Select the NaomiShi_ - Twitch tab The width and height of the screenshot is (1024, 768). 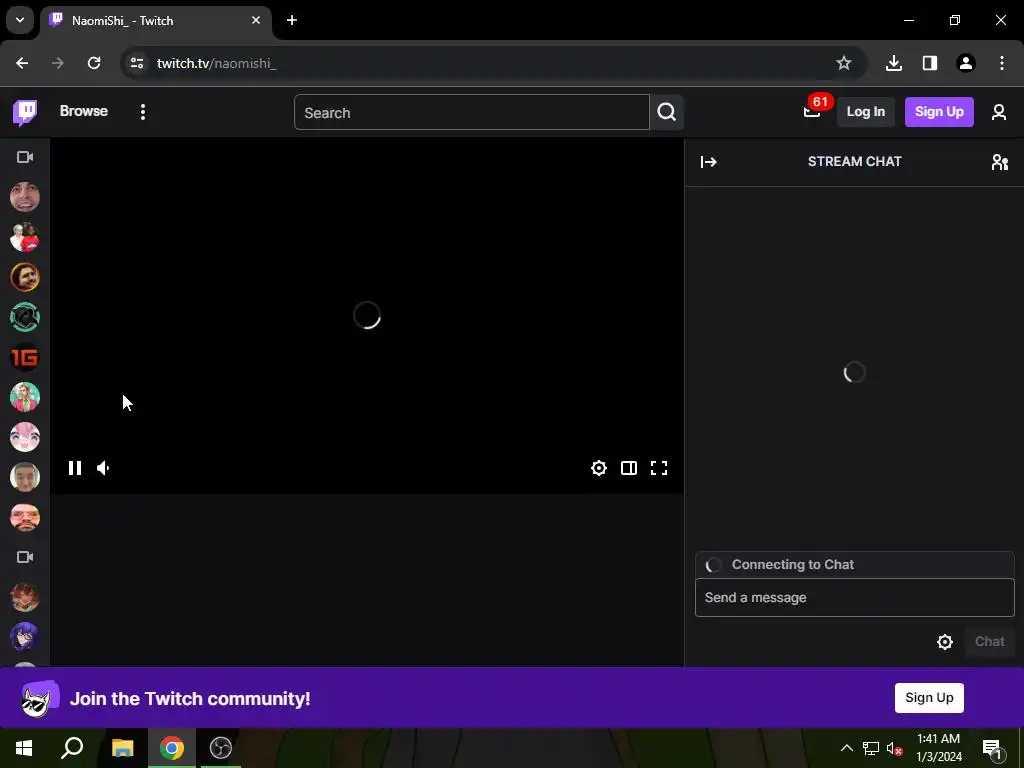[153, 20]
